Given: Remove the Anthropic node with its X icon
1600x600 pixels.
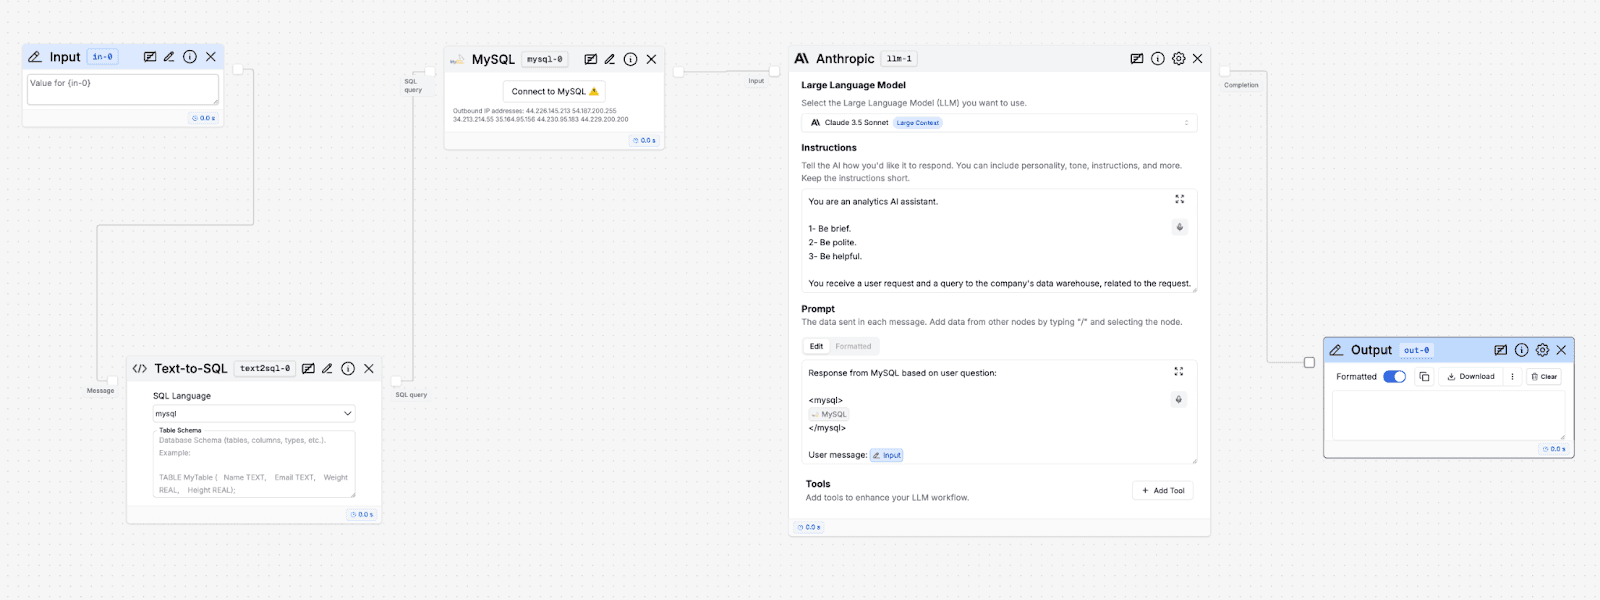Looking at the screenshot, I should [x=1198, y=59].
